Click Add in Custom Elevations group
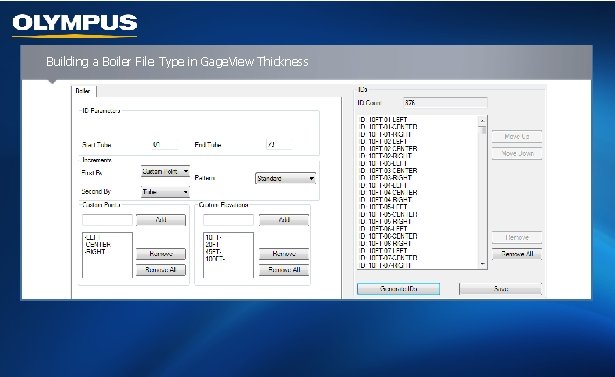This screenshot has height=377, width=615. click(x=284, y=220)
